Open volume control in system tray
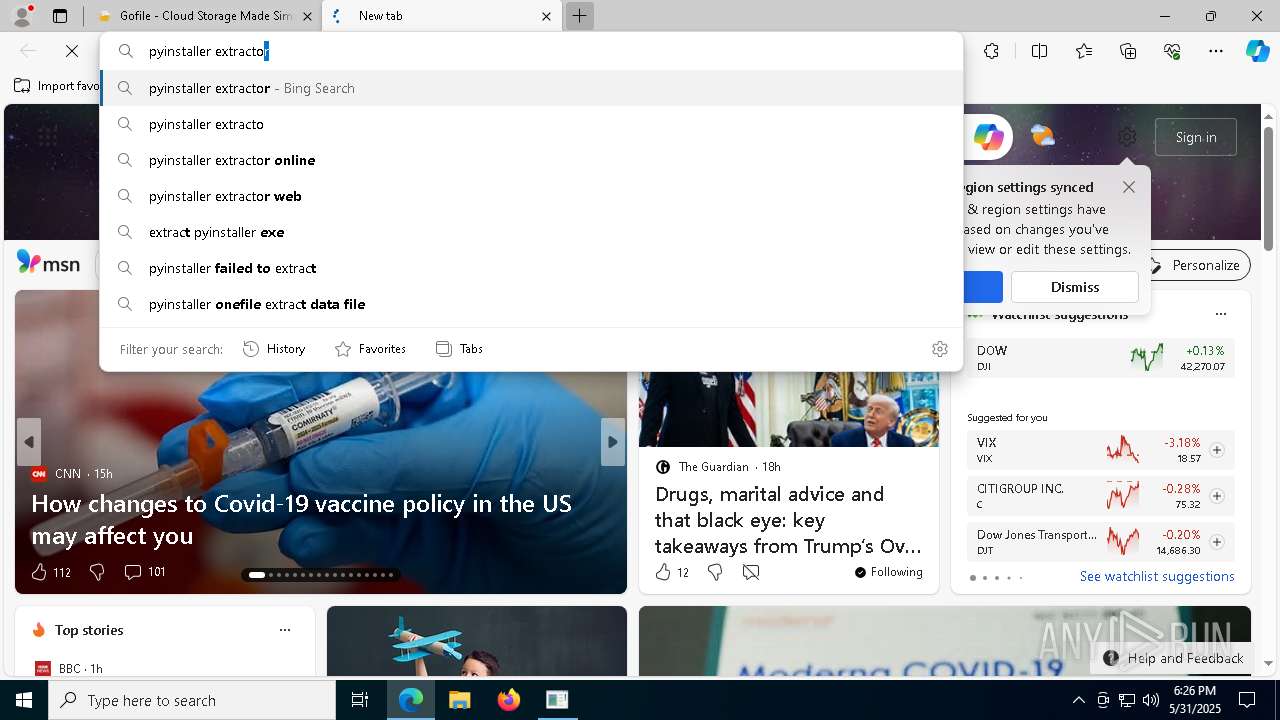The height and width of the screenshot is (720, 1280). point(1150,700)
